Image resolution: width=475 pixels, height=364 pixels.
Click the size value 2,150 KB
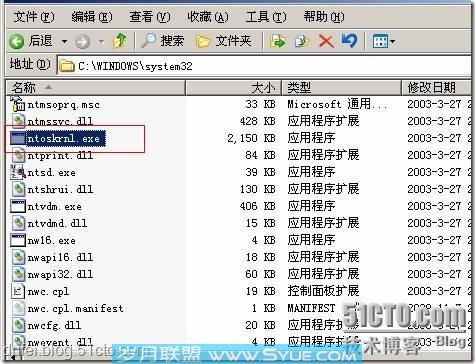click(x=252, y=138)
